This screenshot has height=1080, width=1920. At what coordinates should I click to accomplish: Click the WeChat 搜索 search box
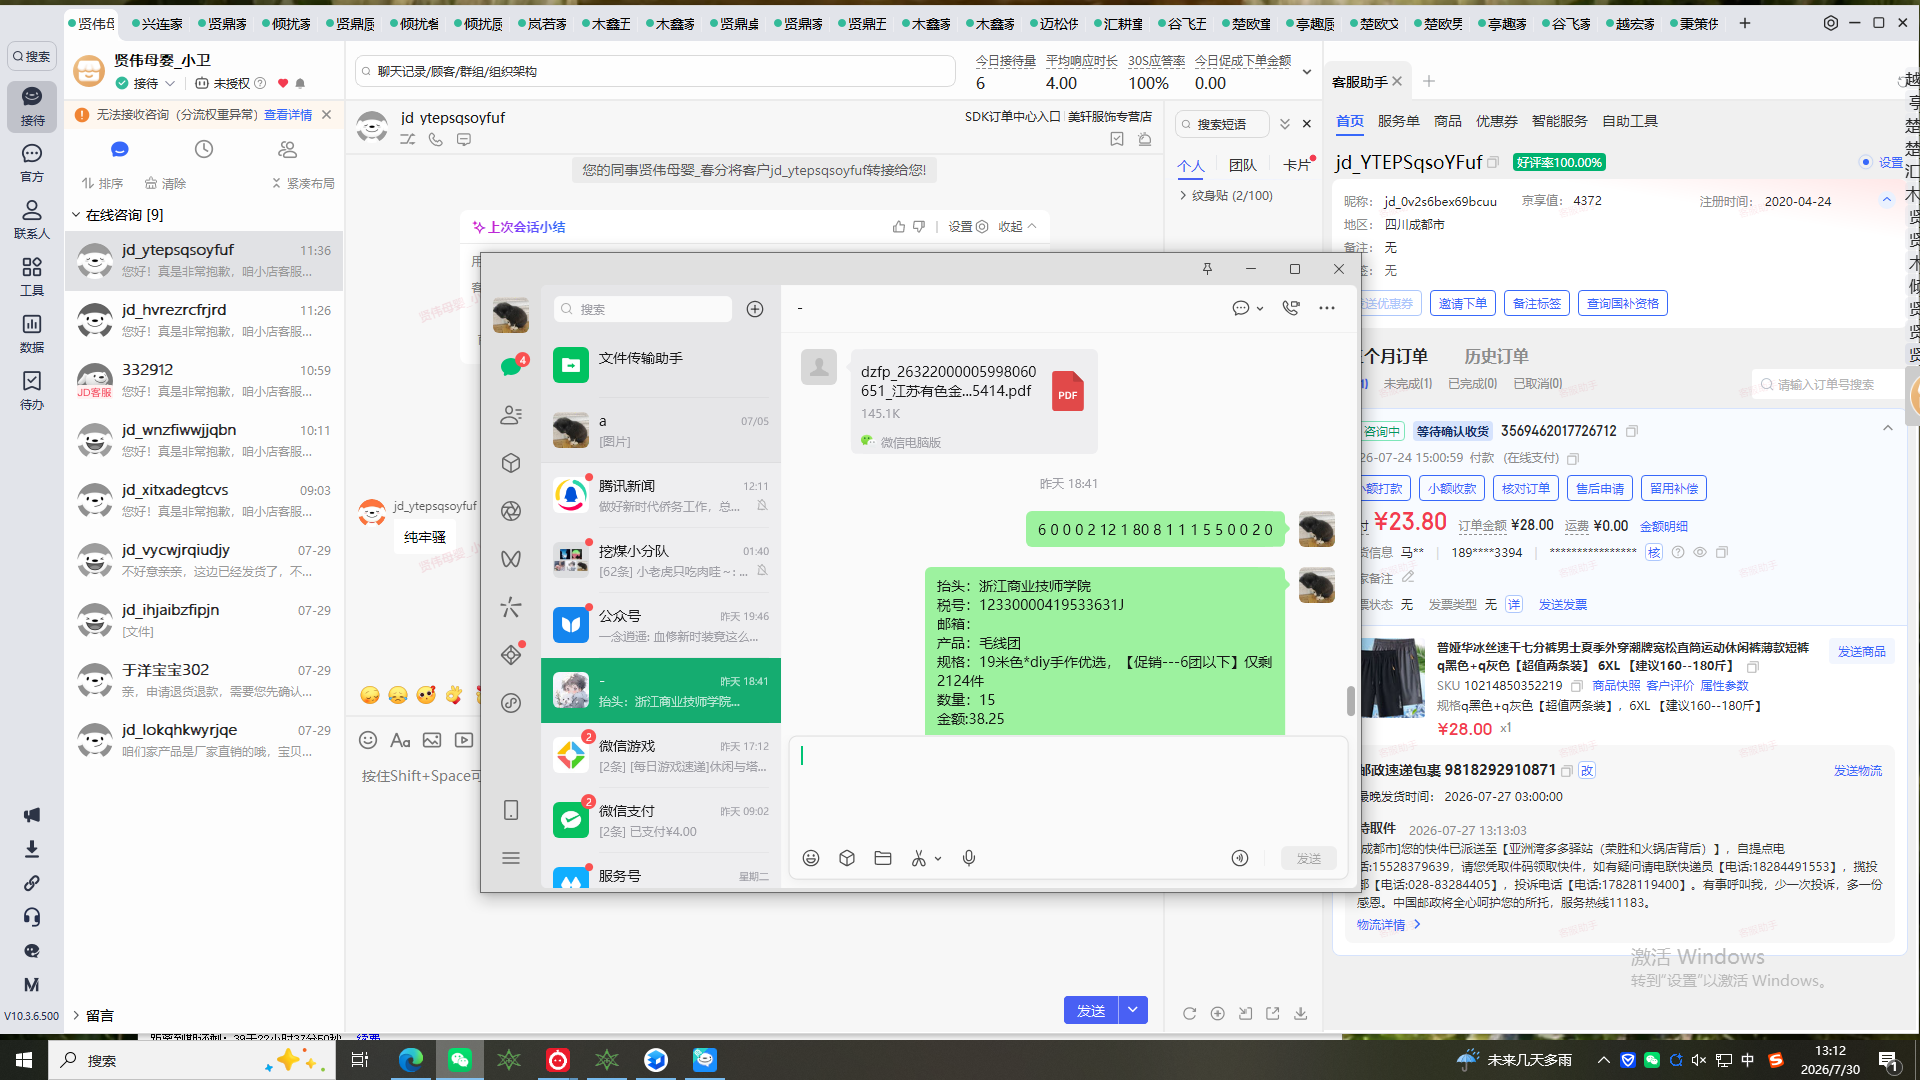tap(643, 309)
